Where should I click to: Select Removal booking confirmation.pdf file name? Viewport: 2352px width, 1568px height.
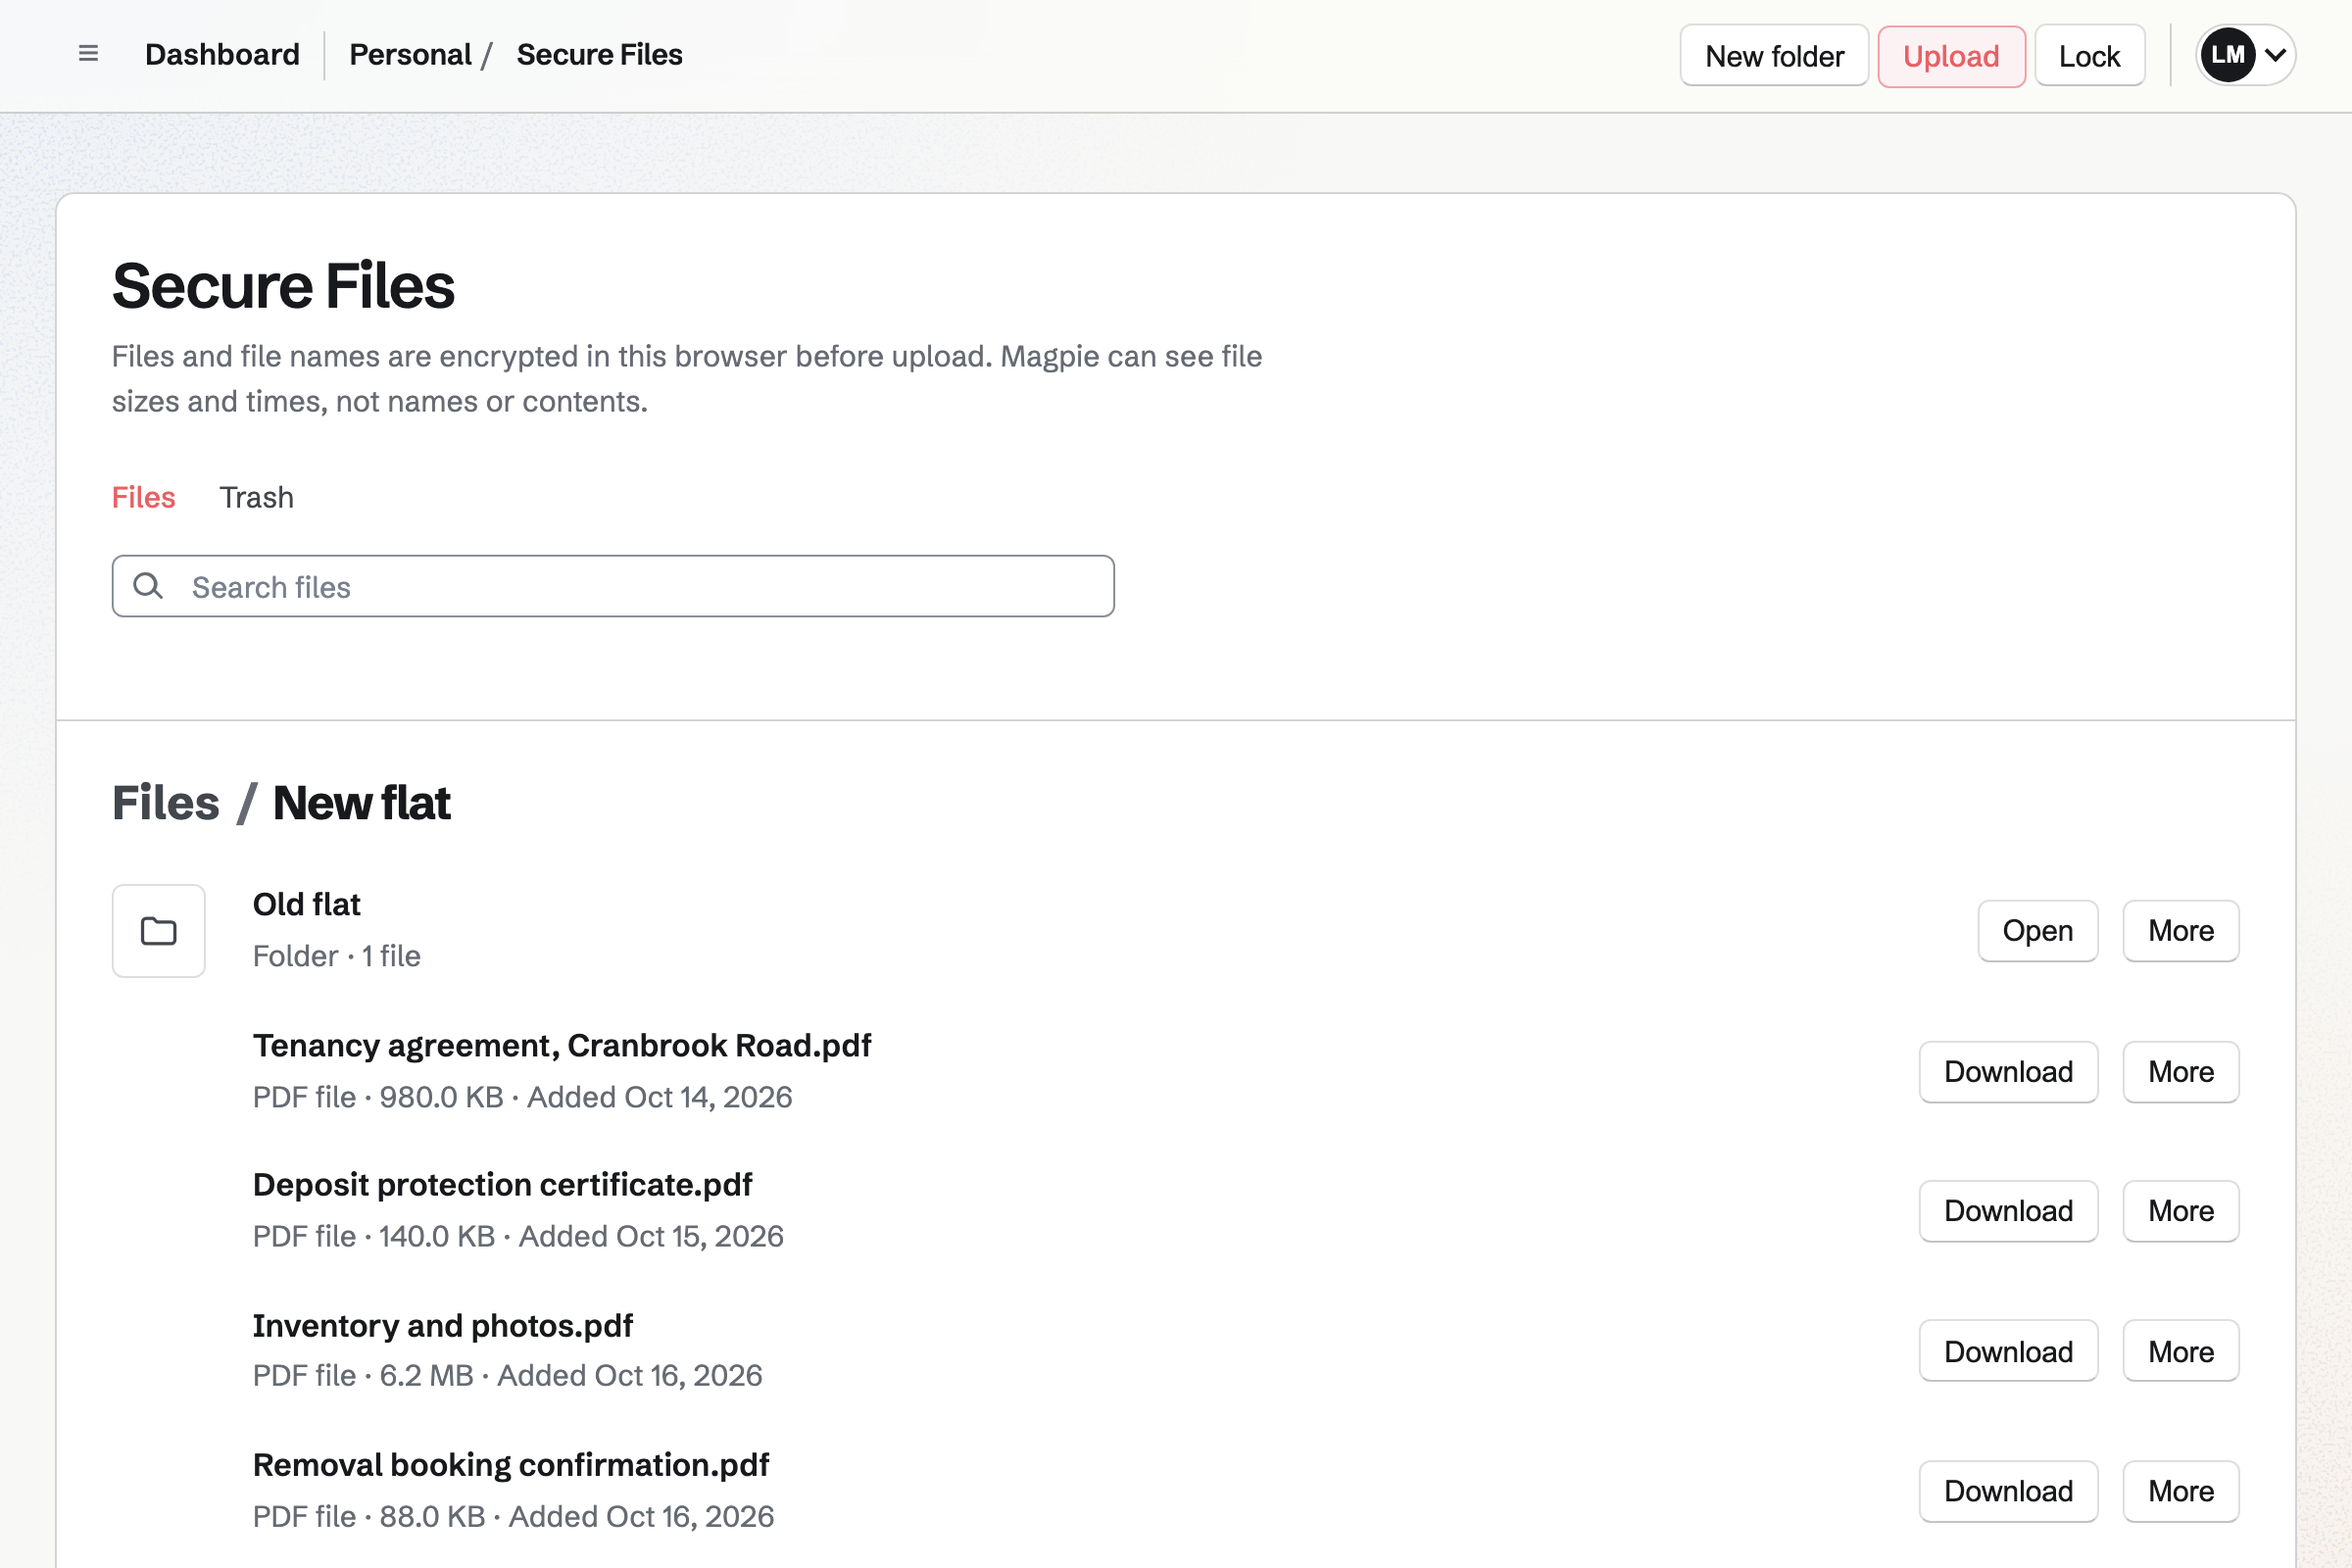tap(511, 1464)
